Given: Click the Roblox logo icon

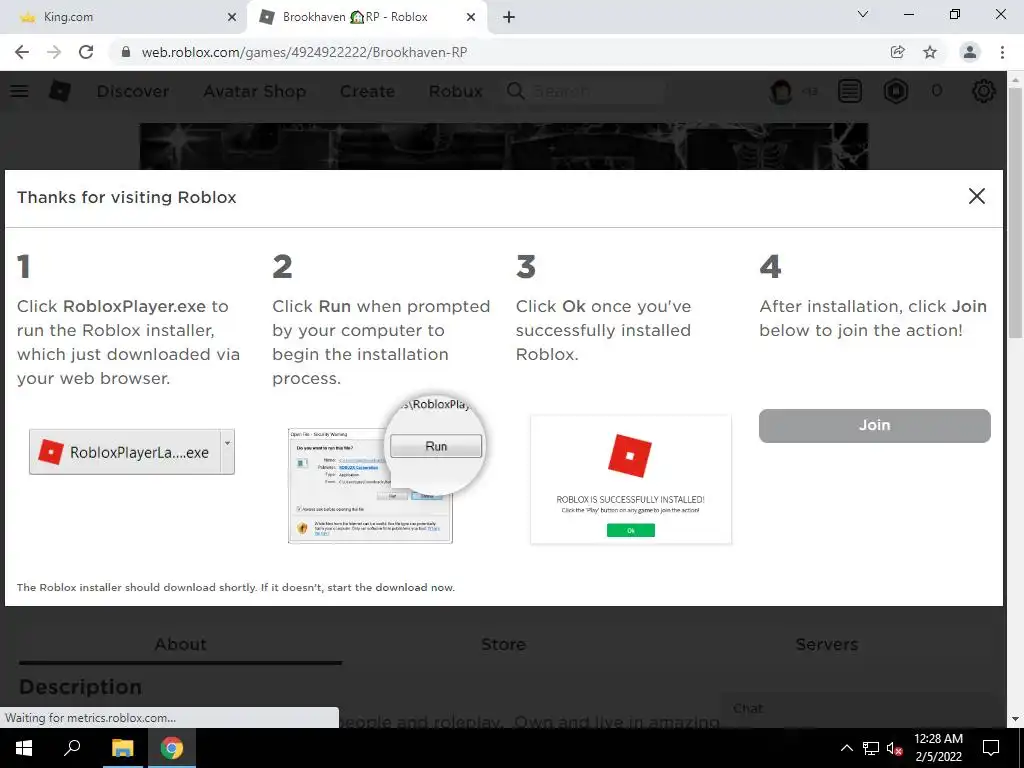Looking at the screenshot, I should pyautogui.click(x=59, y=91).
